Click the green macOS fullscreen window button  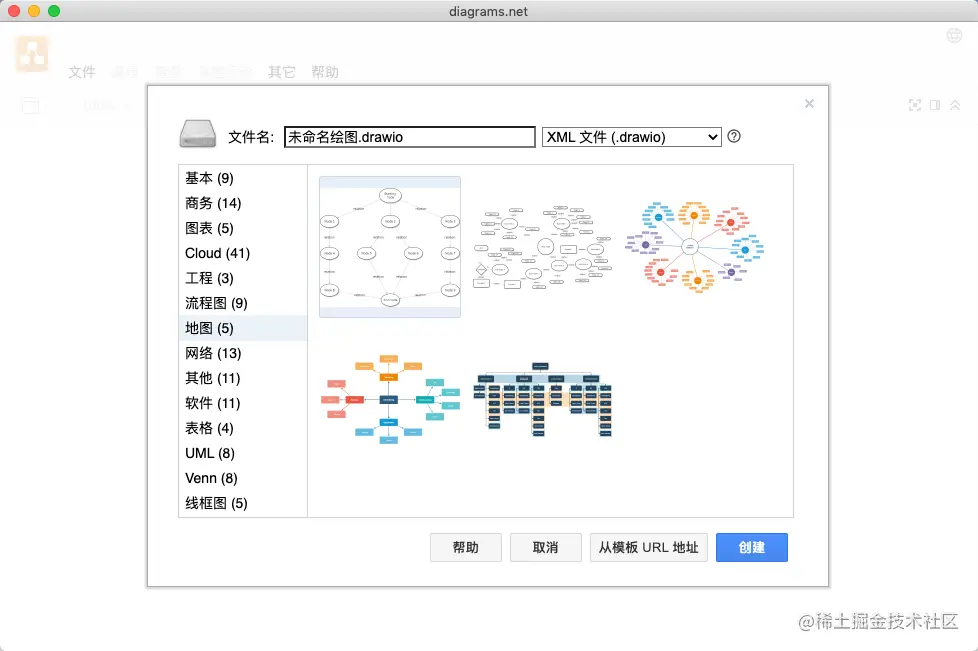point(54,11)
